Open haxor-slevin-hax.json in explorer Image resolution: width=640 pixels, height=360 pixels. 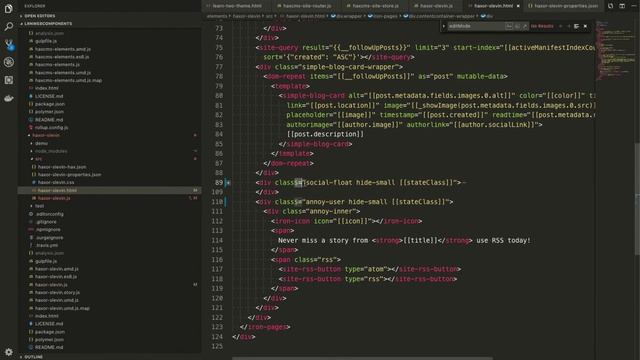[62, 167]
